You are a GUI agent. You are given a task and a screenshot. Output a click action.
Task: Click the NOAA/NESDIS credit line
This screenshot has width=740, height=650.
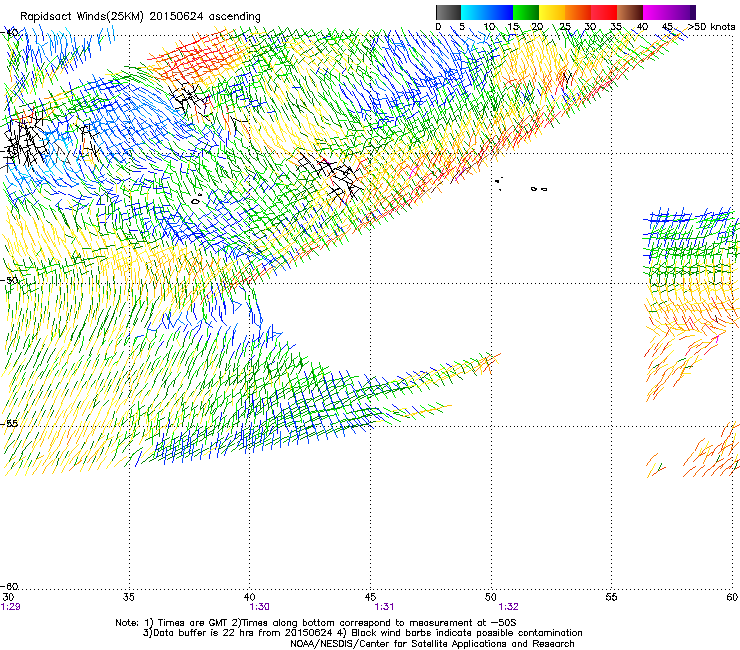pyautogui.click(x=432, y=644)
